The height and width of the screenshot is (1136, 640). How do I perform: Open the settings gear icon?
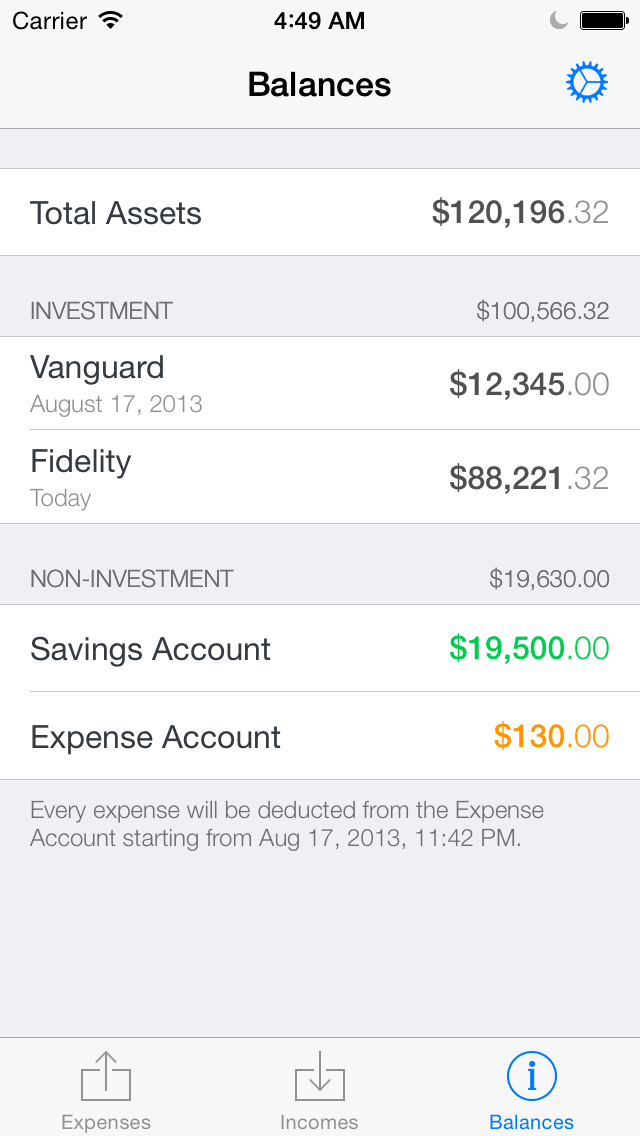click(x=587, y=83)
